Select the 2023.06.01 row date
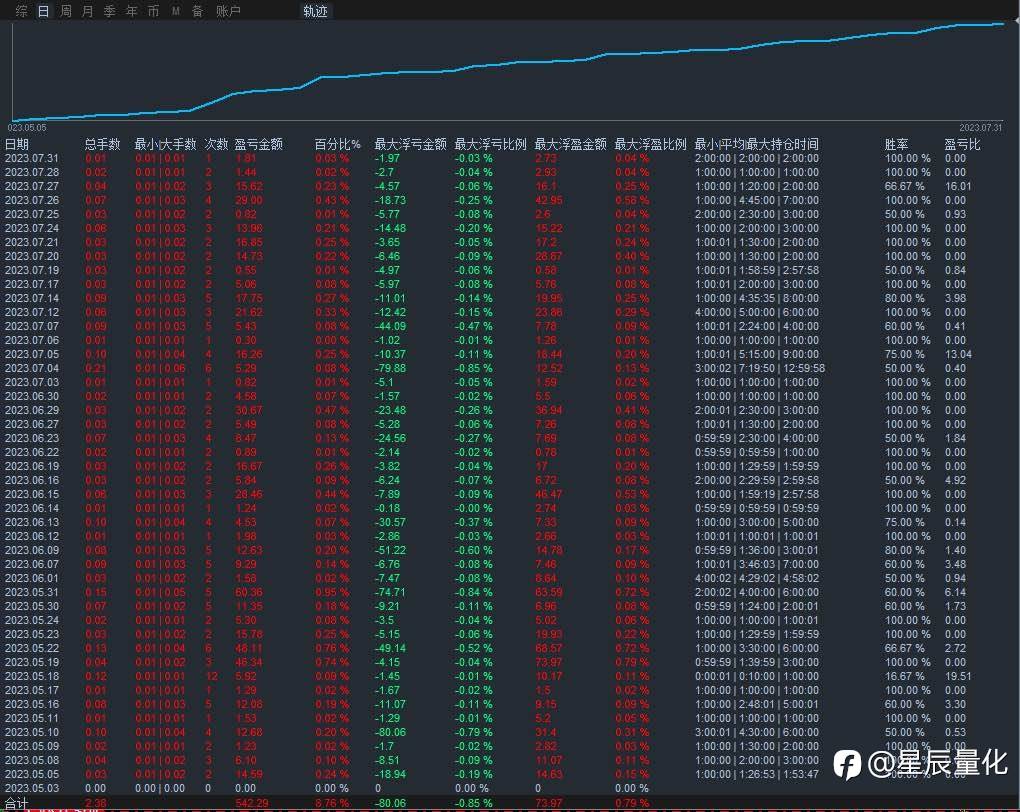The height and width of the screenshot is (812, 1020). click(x=31, y=578)
